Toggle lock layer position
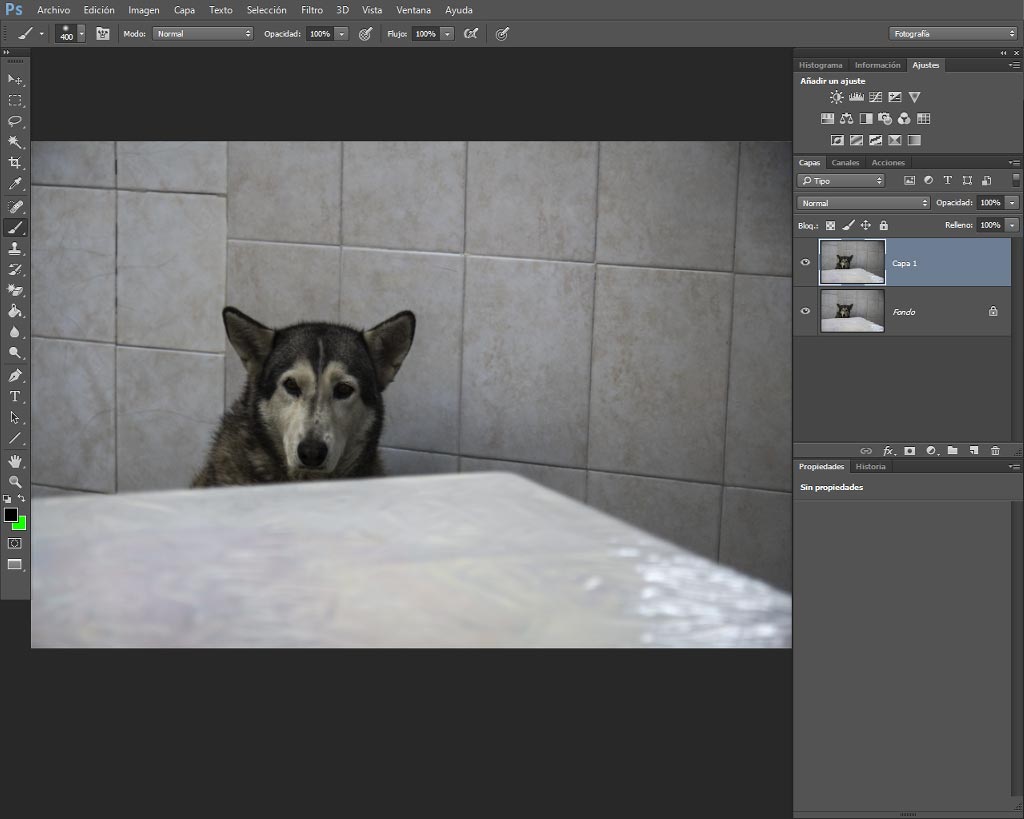 click(x=865, y=225)
